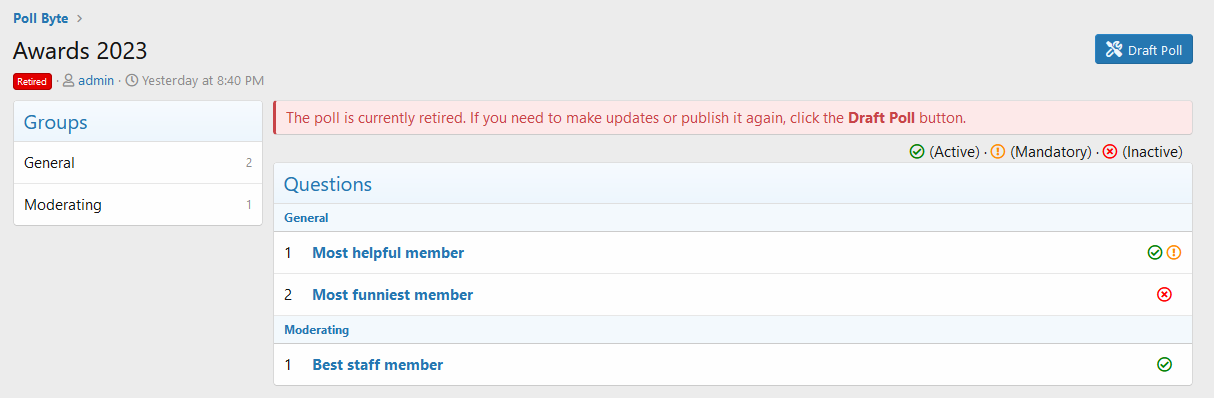The height and width of the screenshot is (398, 1214).
Task: Click active checkmark icon on Most helpful member
Action: click(x=1155, y=253)
